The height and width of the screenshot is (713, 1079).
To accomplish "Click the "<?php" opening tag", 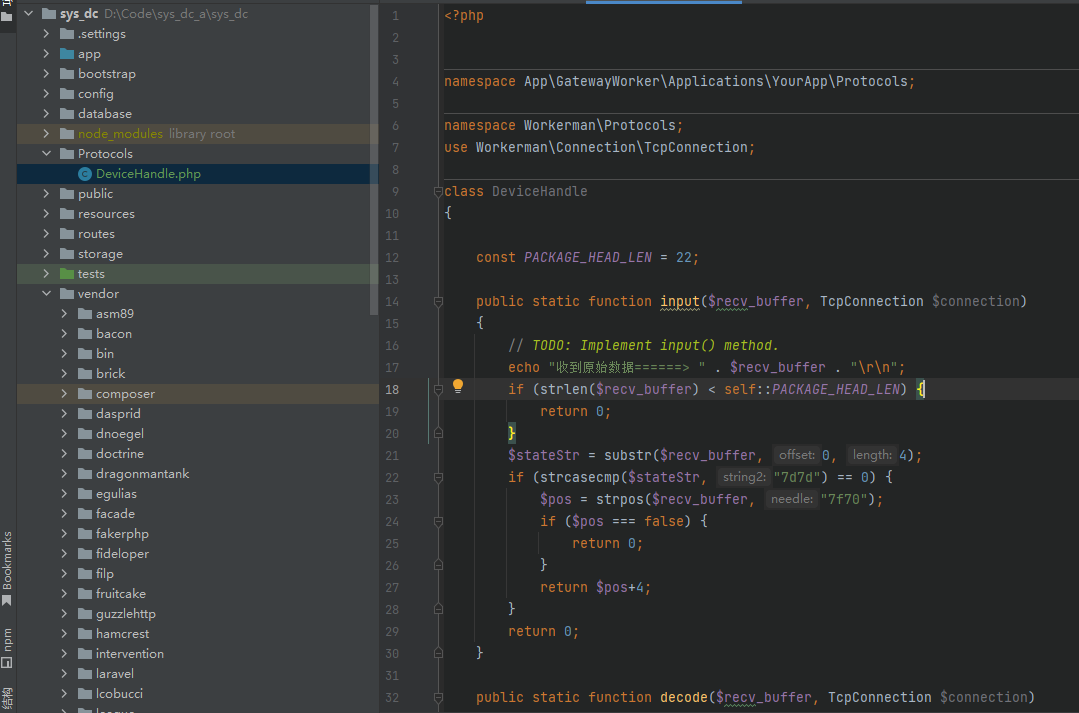I will point(464,15).
